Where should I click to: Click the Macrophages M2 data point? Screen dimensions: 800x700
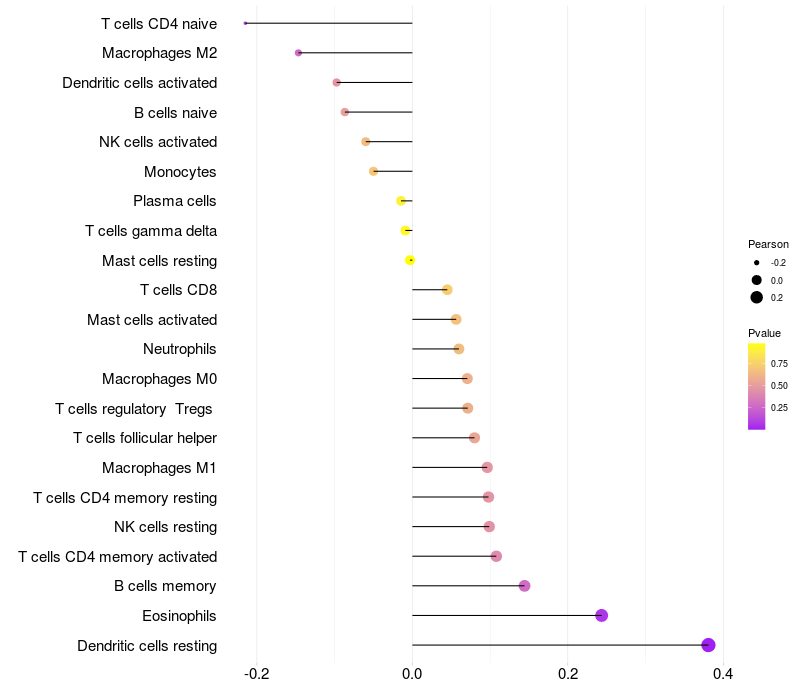tap(298, 53)
